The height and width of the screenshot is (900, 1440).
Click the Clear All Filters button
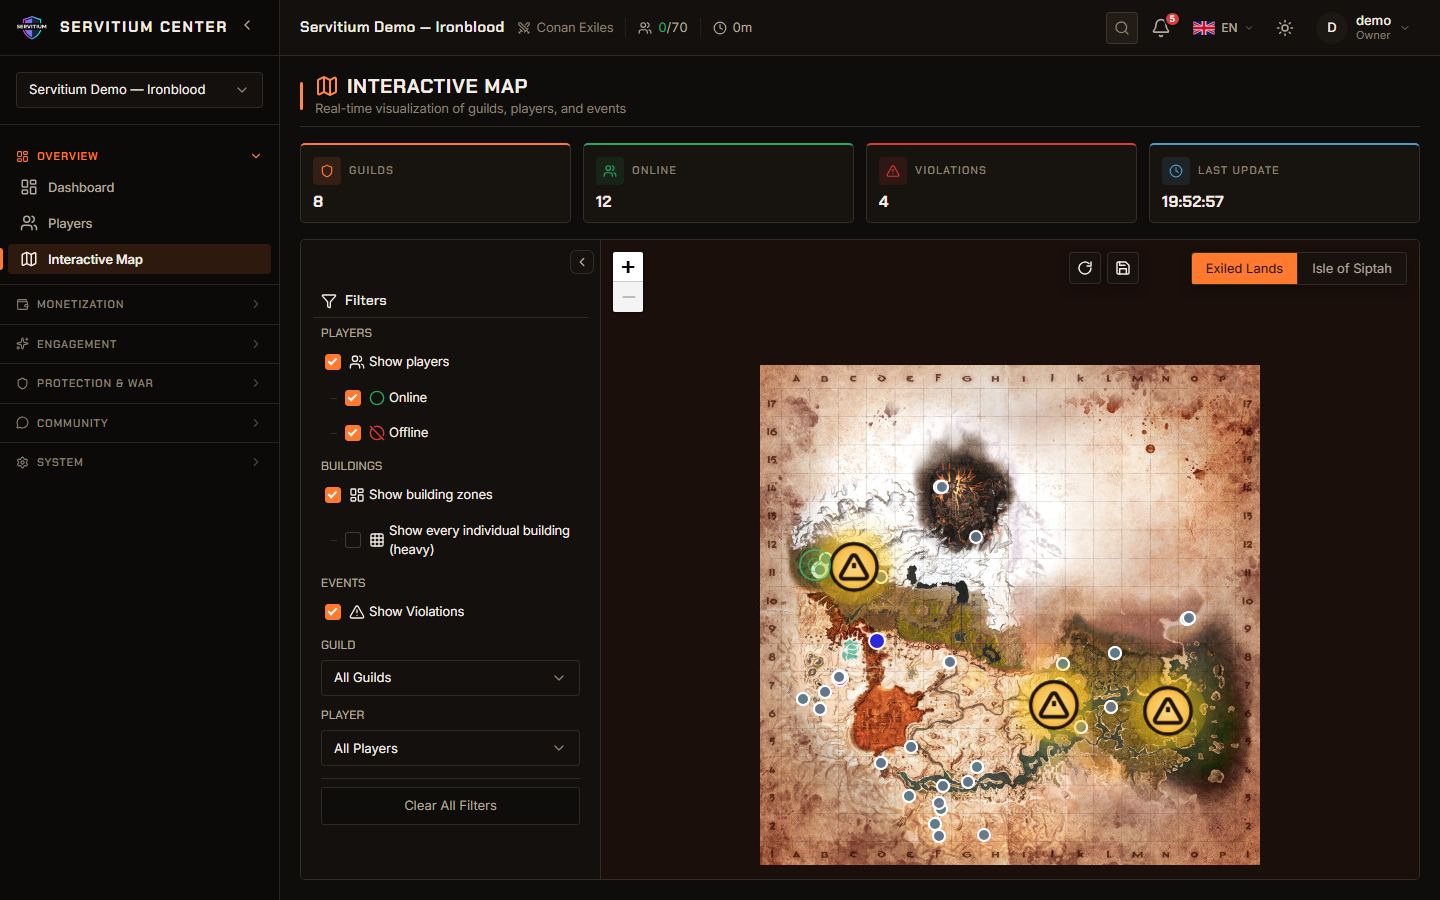(450, 806)
